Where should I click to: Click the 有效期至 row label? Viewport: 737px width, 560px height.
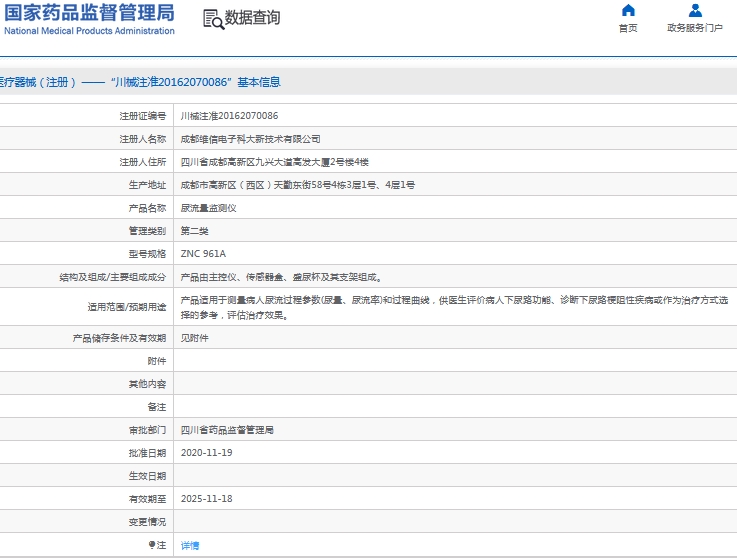(x=148, y=499)
